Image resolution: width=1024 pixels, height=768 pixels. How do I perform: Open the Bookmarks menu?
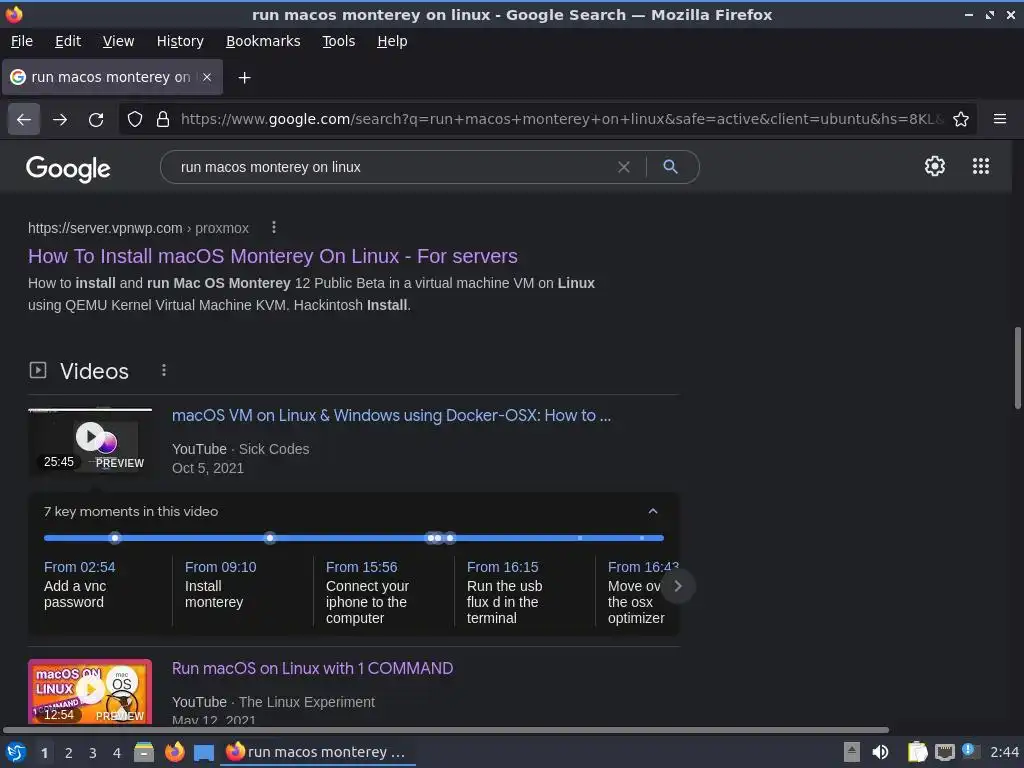tap(263, 41)
